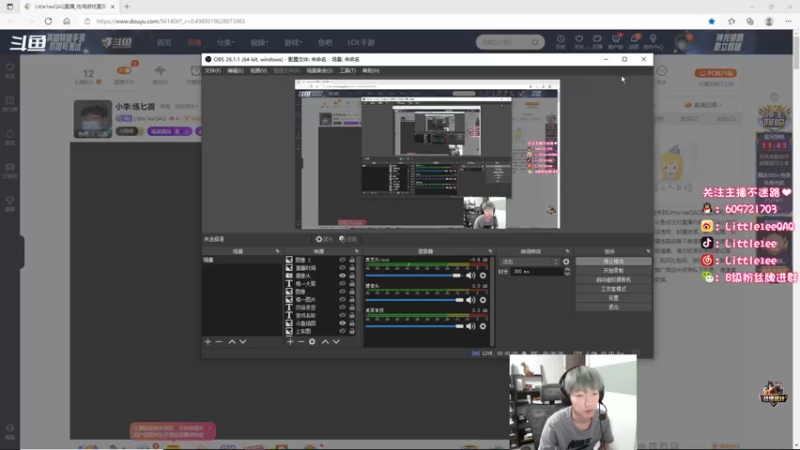800x450 pixels.
Task: Click the OBS preview canvas thumbnail
Action: coord(427,154)
